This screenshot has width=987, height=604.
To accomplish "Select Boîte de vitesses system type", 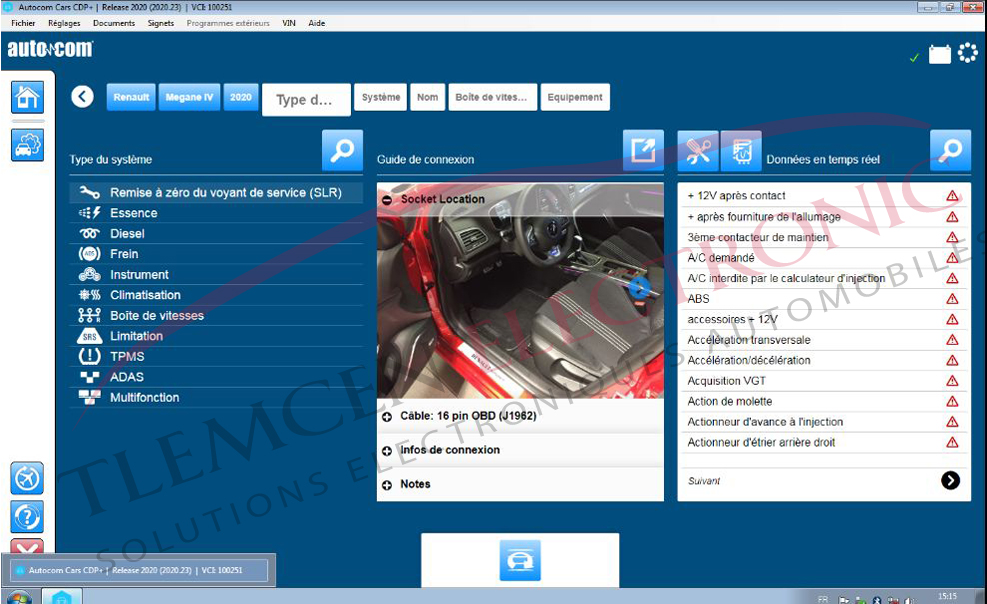I will (x=217, y=316).
